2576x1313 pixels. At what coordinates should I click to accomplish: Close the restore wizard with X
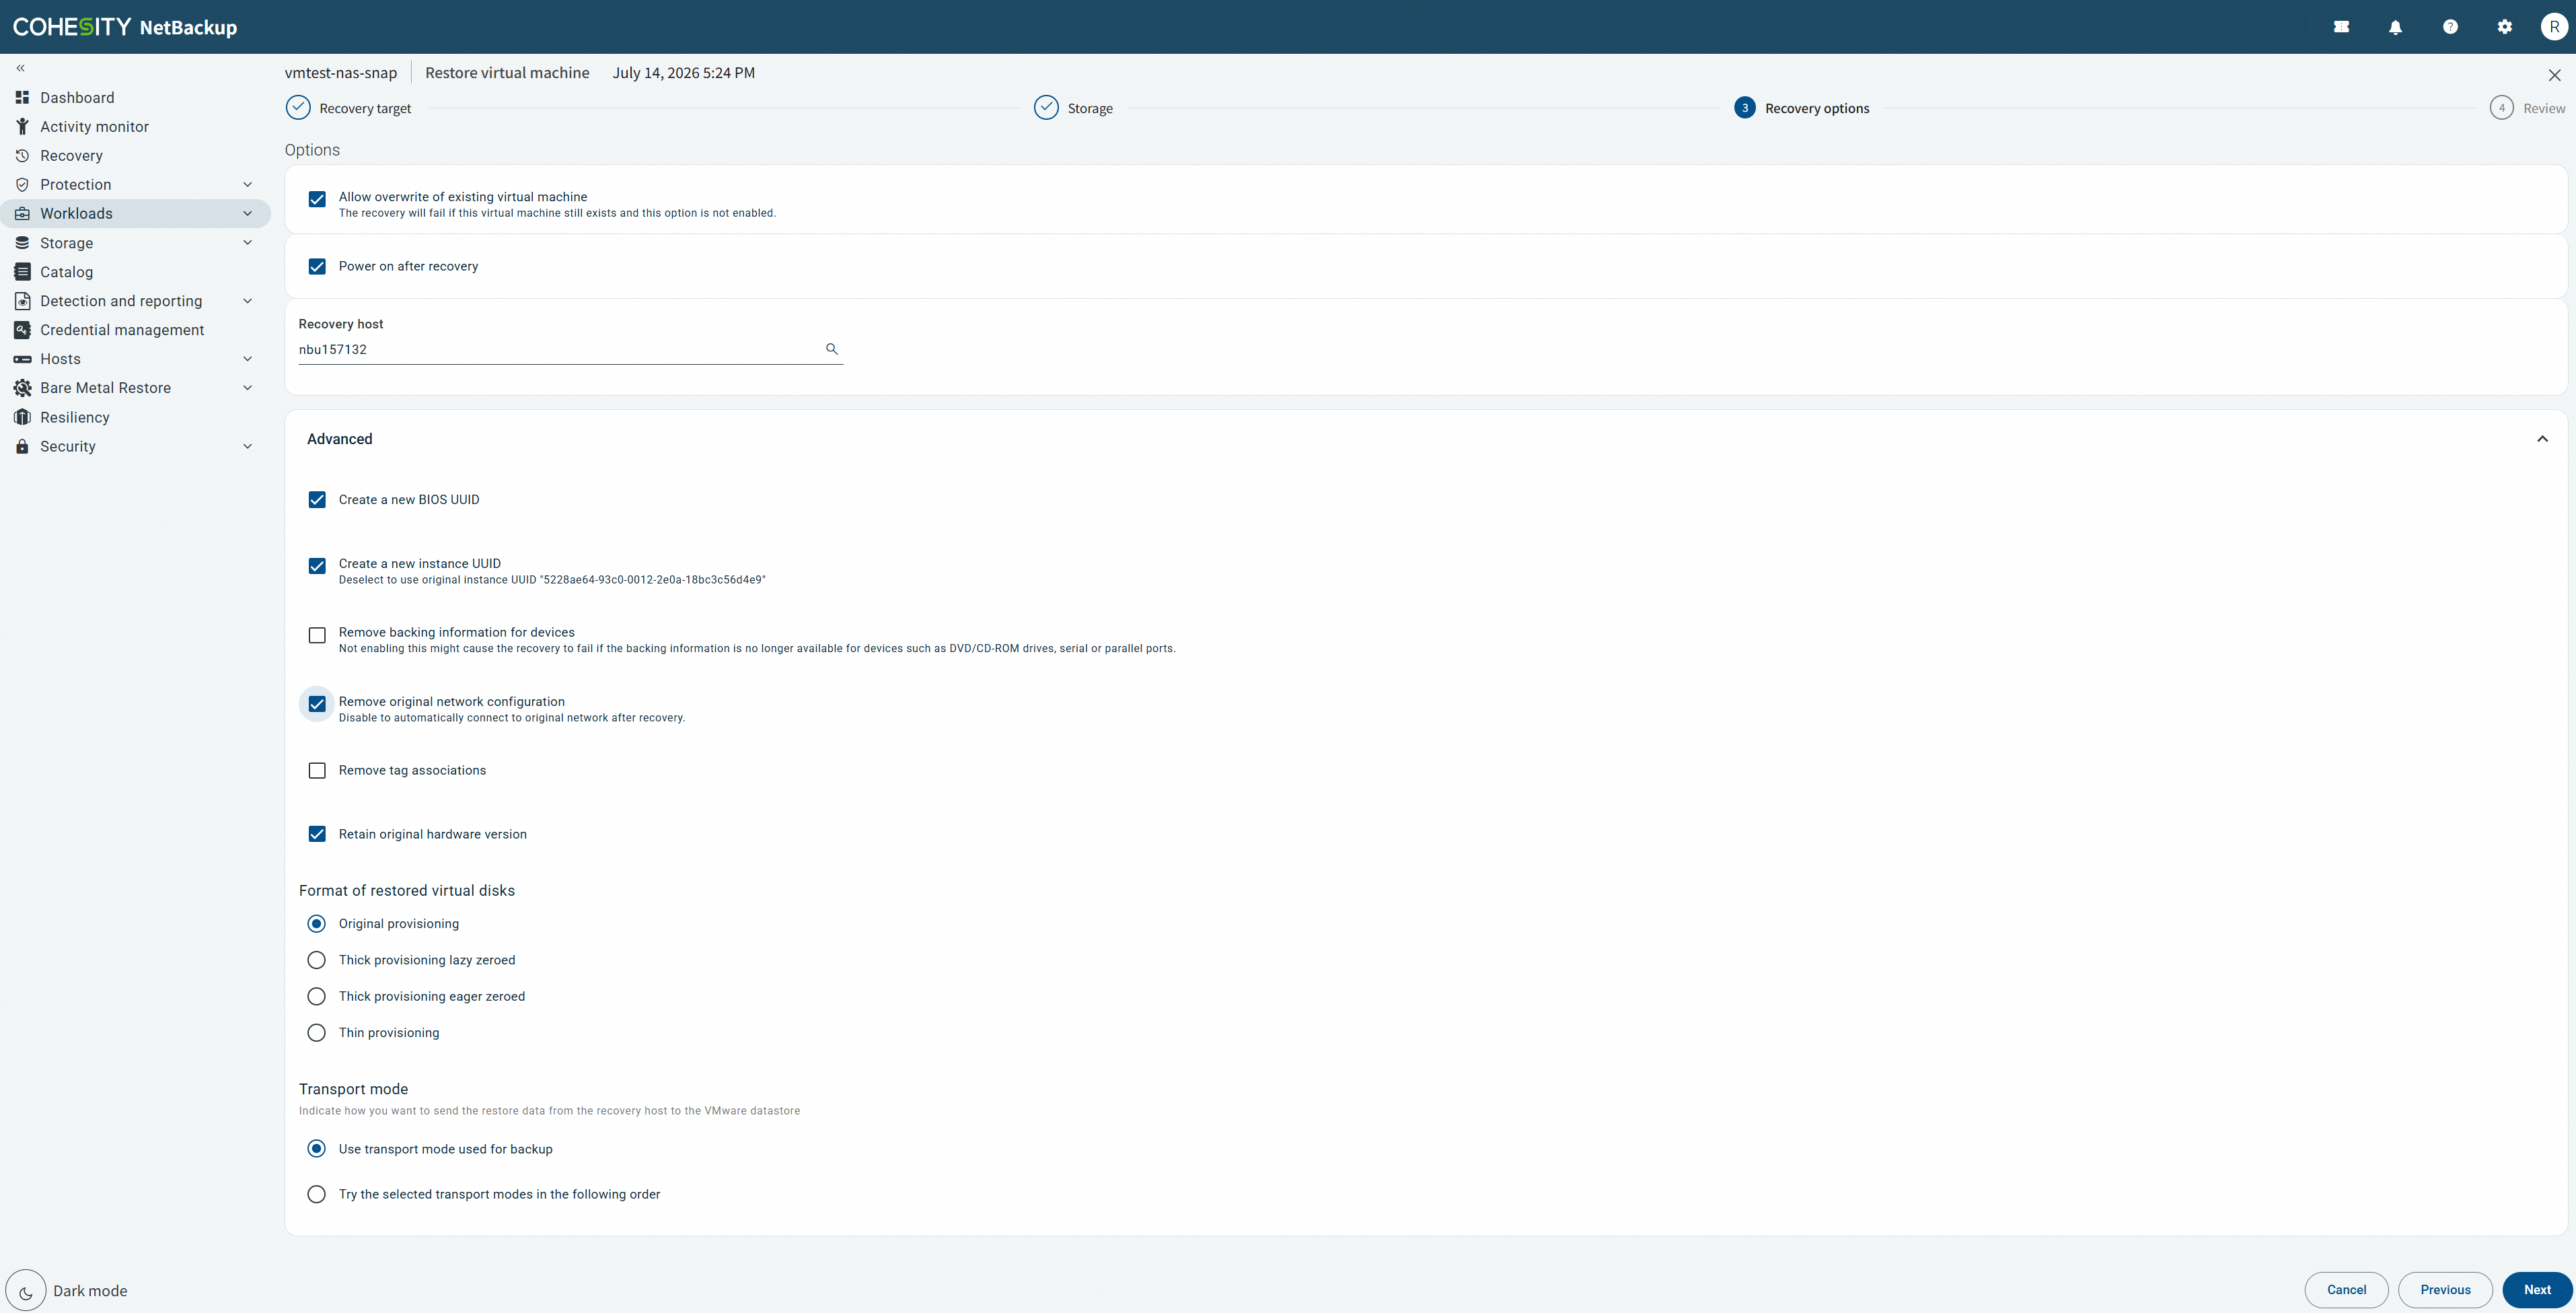click(x=2554, y=75)
